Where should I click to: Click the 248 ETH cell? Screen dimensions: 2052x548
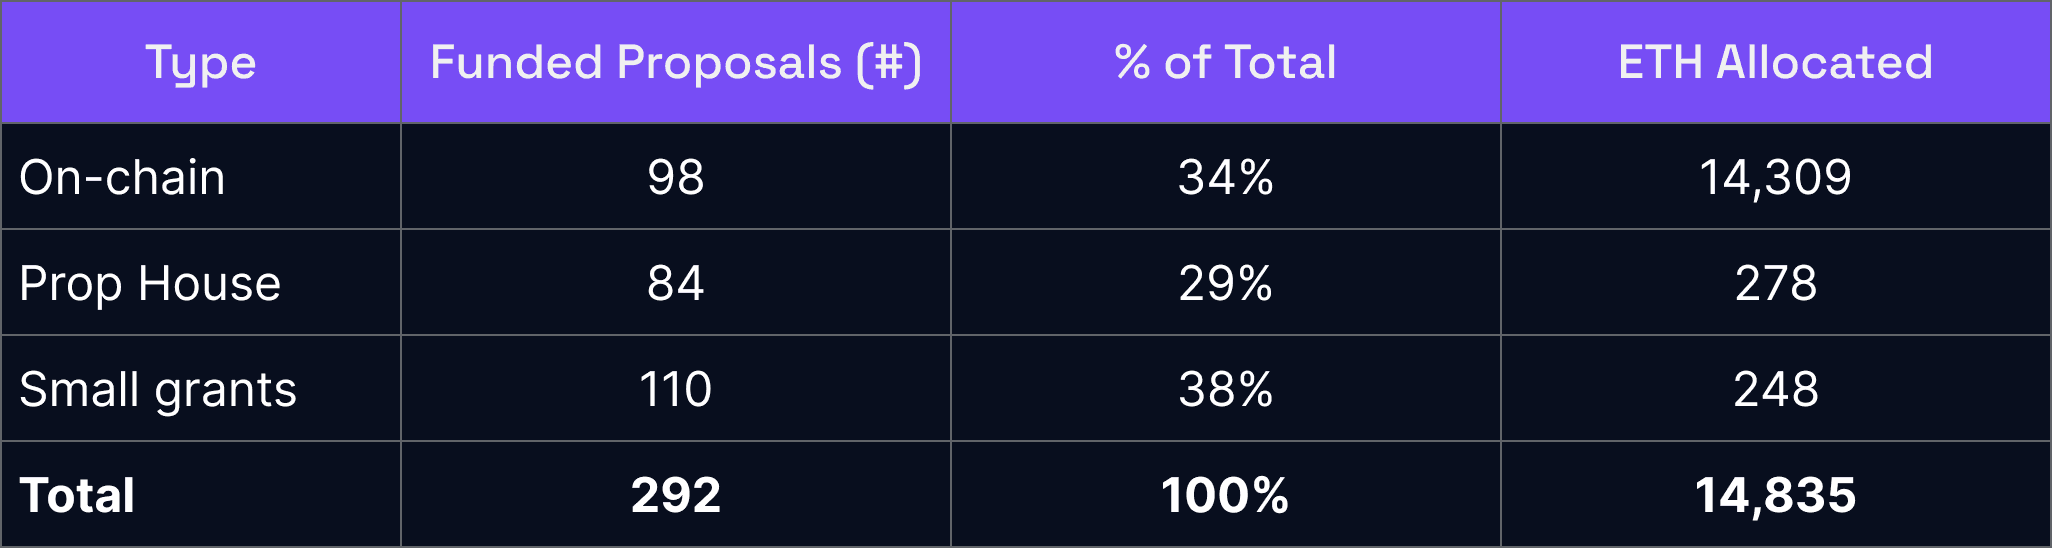click(1776, 389)
